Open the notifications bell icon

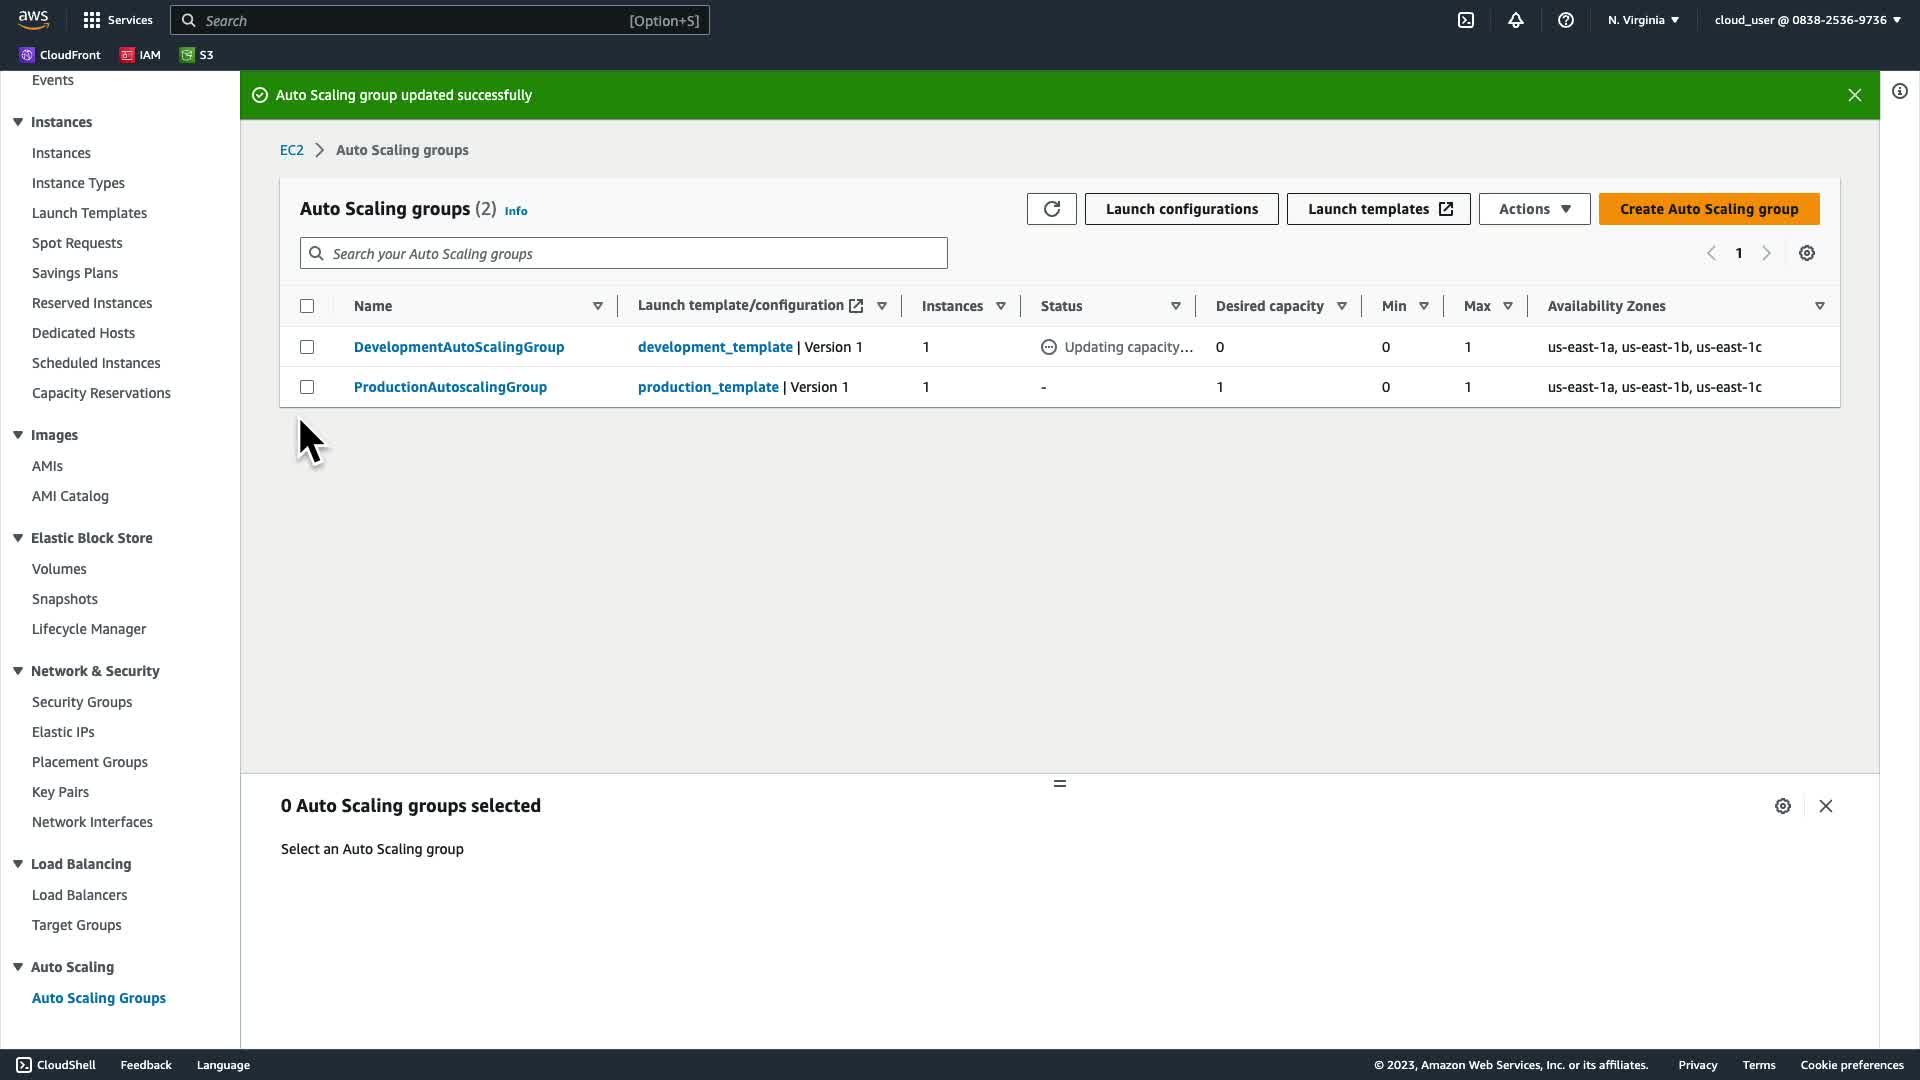click(x=1516, y=20)
